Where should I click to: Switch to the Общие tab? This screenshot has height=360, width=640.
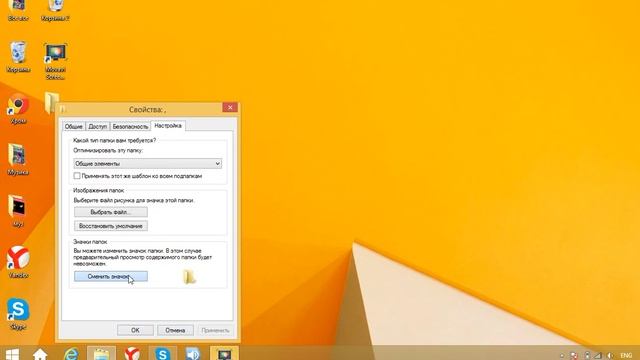point(73,127)
